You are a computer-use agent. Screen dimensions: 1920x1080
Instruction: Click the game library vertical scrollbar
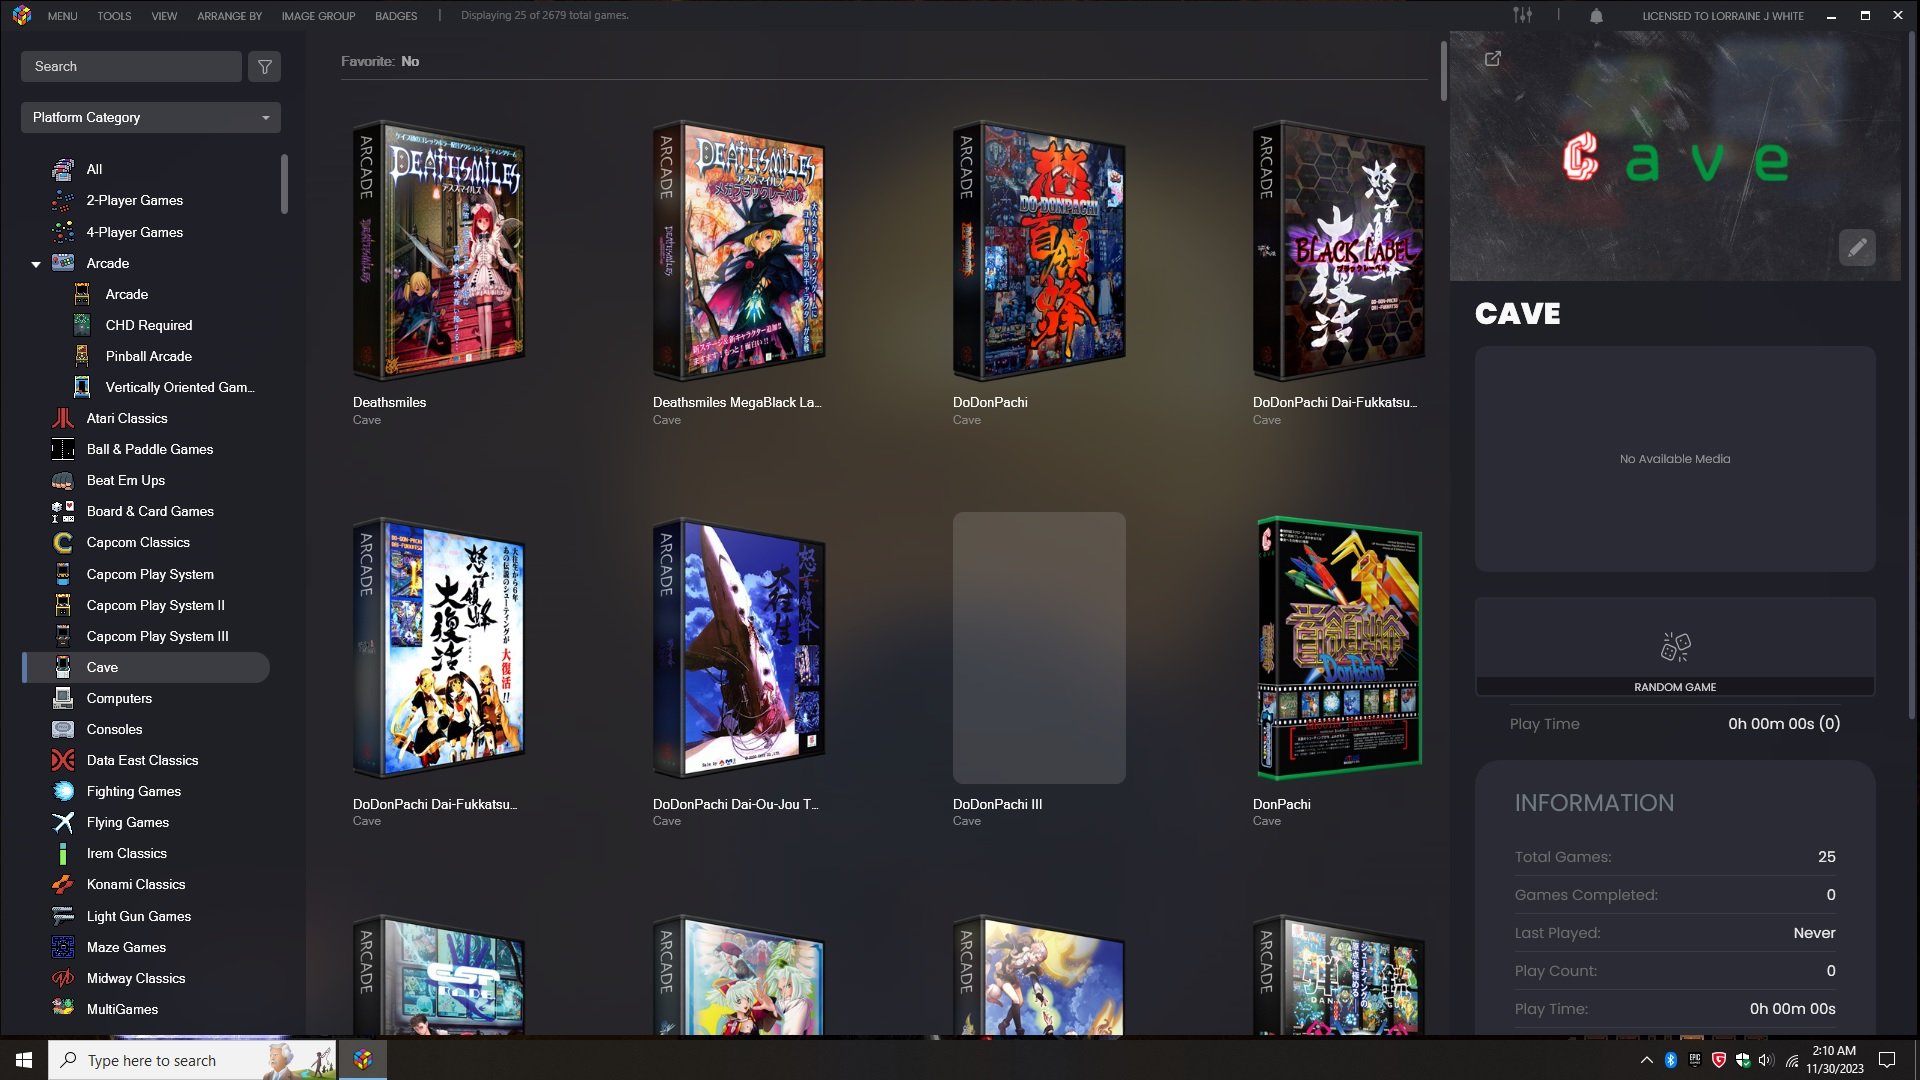[x=1443, y=71]
